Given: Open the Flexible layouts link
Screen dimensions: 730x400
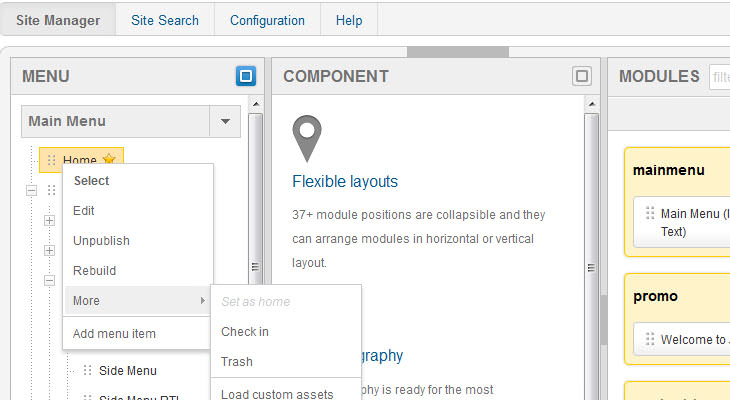Looking at the screenshot, I should [x=345, y=182].
